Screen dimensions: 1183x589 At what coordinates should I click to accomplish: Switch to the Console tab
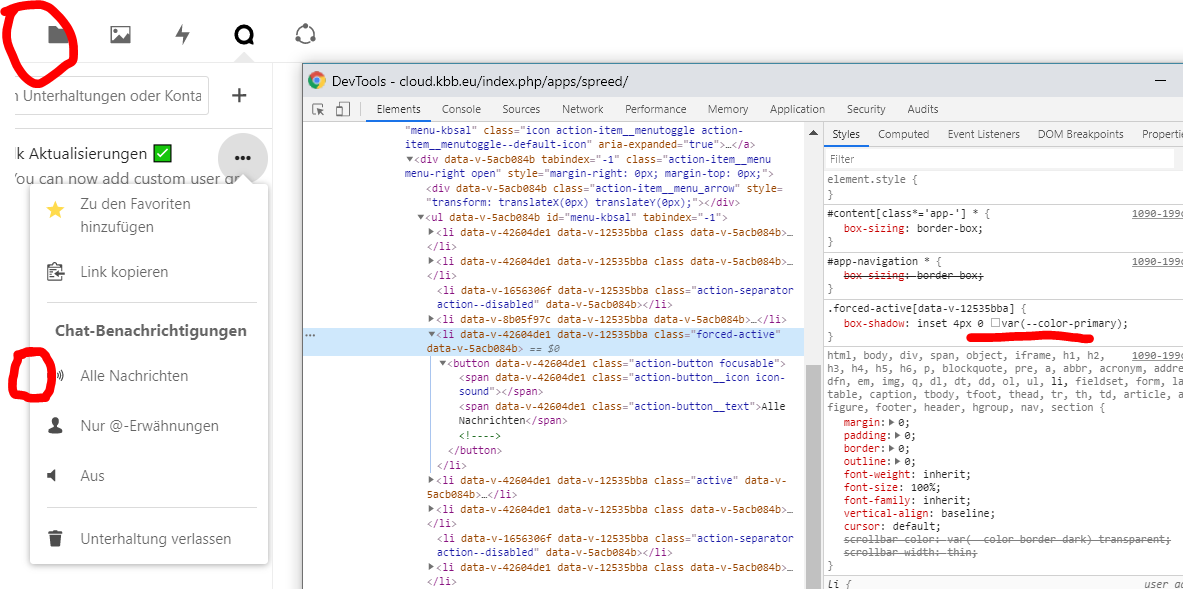[x=461, y=109]
